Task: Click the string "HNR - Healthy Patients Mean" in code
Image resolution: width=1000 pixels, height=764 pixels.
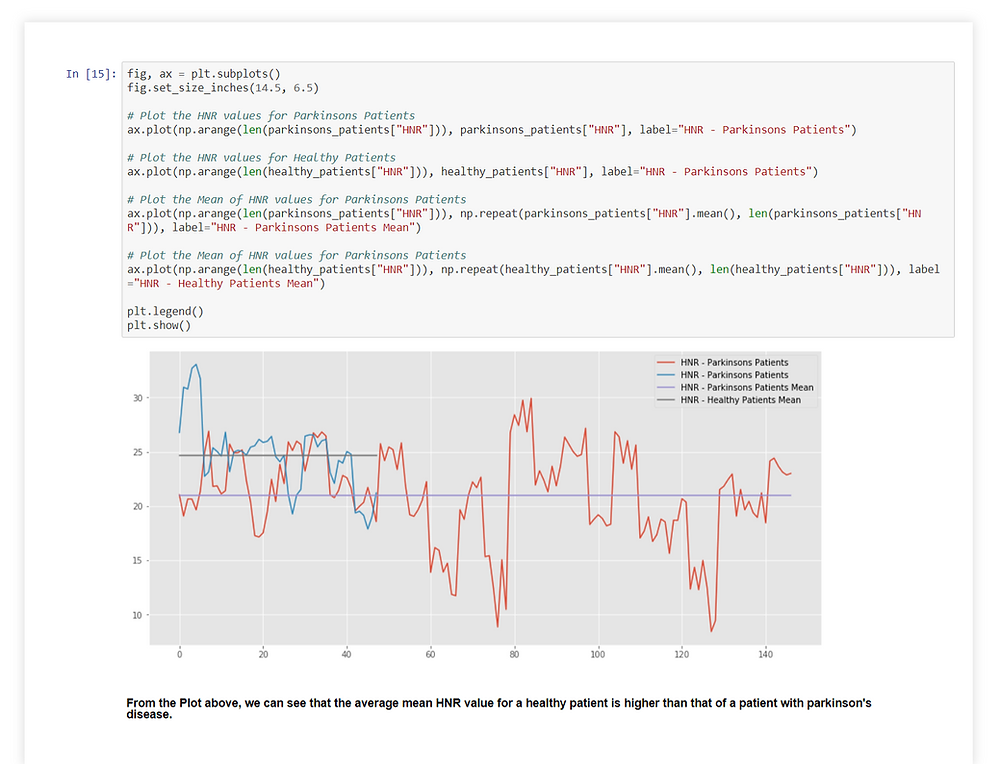Action: pyautogui.click(x=226, y=284)
